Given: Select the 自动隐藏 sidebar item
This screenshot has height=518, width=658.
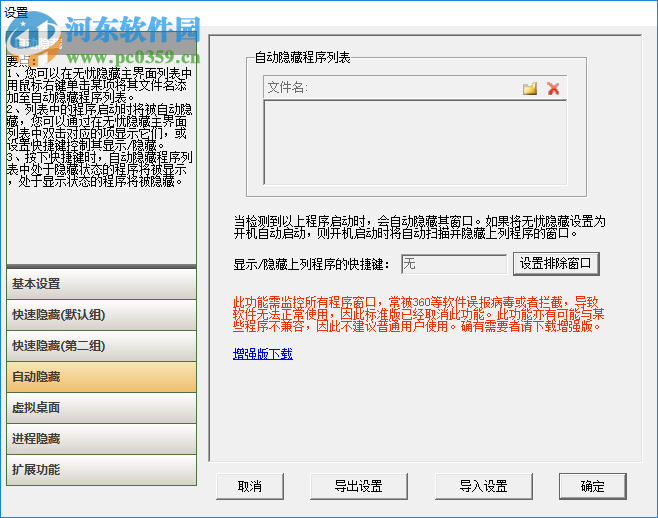Looking at the screenshot, I should (102, 377).
